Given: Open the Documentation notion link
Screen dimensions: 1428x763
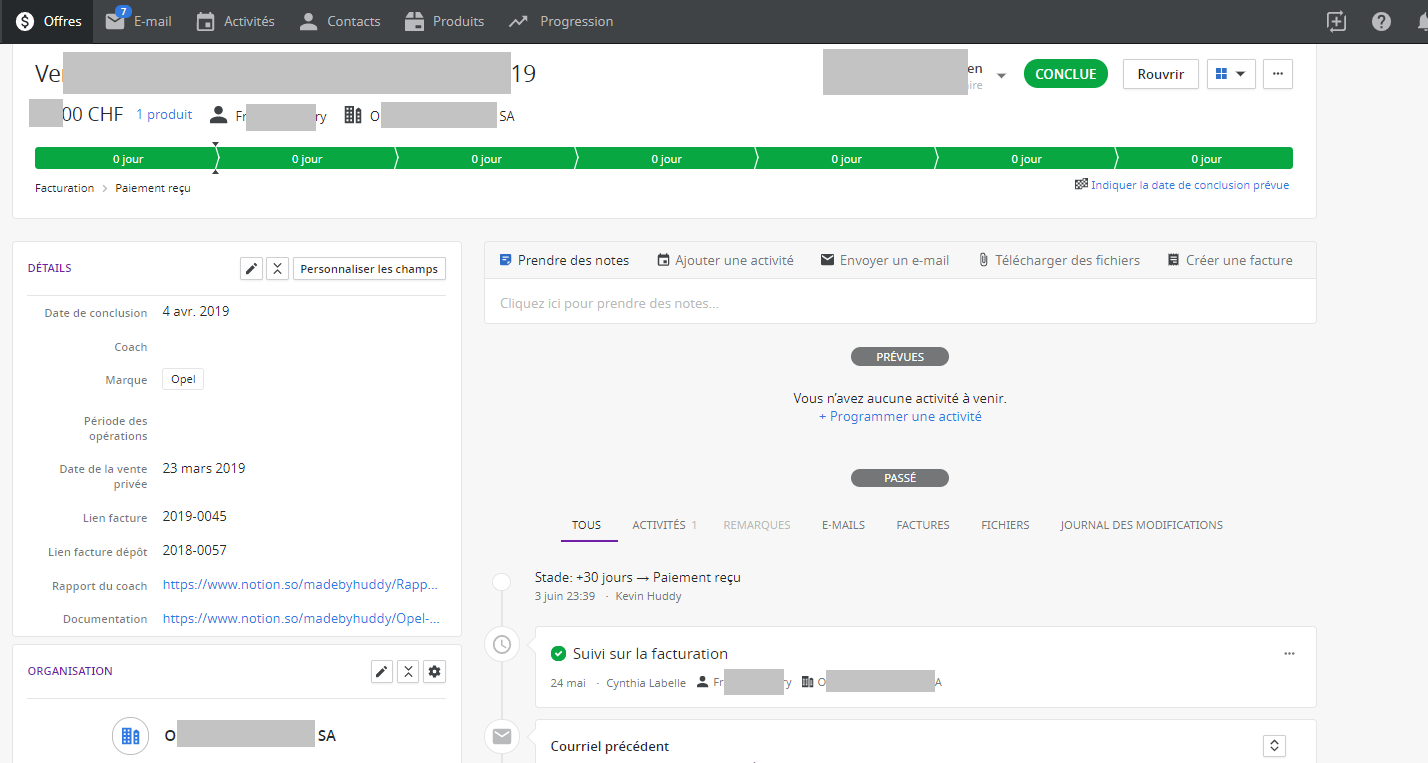Looking at the screenshot, I should pyautogui.click(x=300, y=619).
